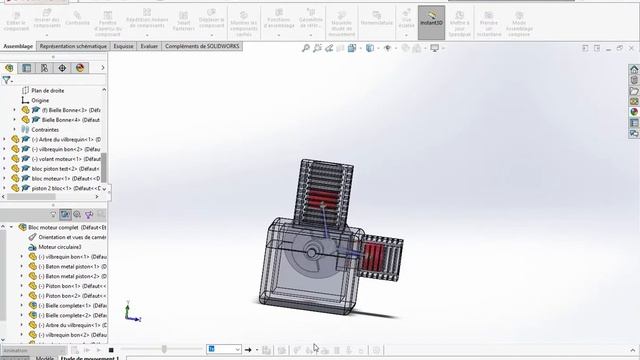Image resolution: width=640 pixels, height=360 pixels.
Task: Select Origine in the feature tree
Action: pos(40,100)
